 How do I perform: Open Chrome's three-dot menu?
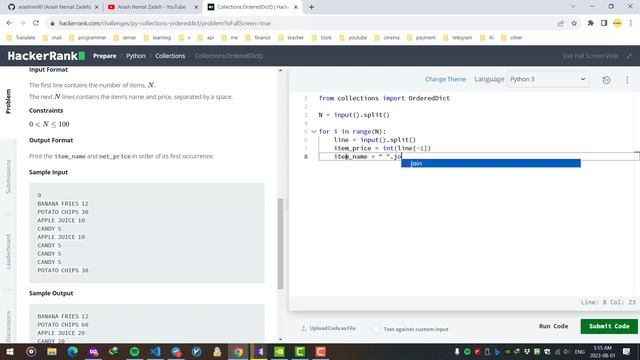(631, 23)
